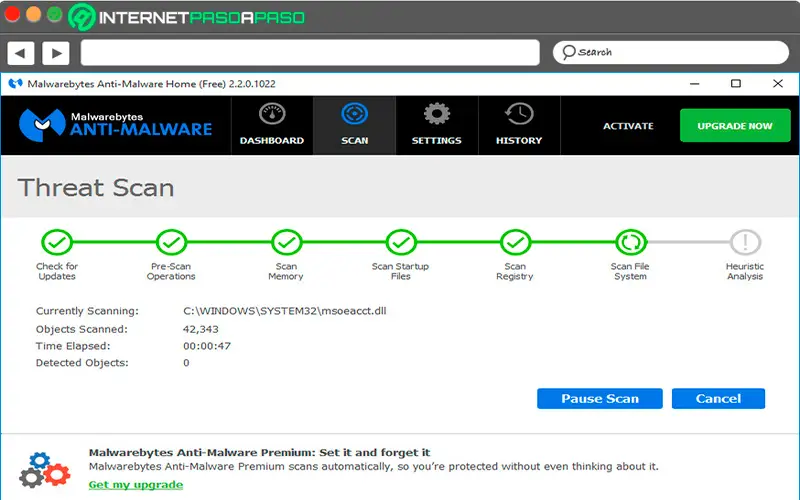
Task: Click the Scan Startup Files checkmark icon
Action: (x=401, y=242)
